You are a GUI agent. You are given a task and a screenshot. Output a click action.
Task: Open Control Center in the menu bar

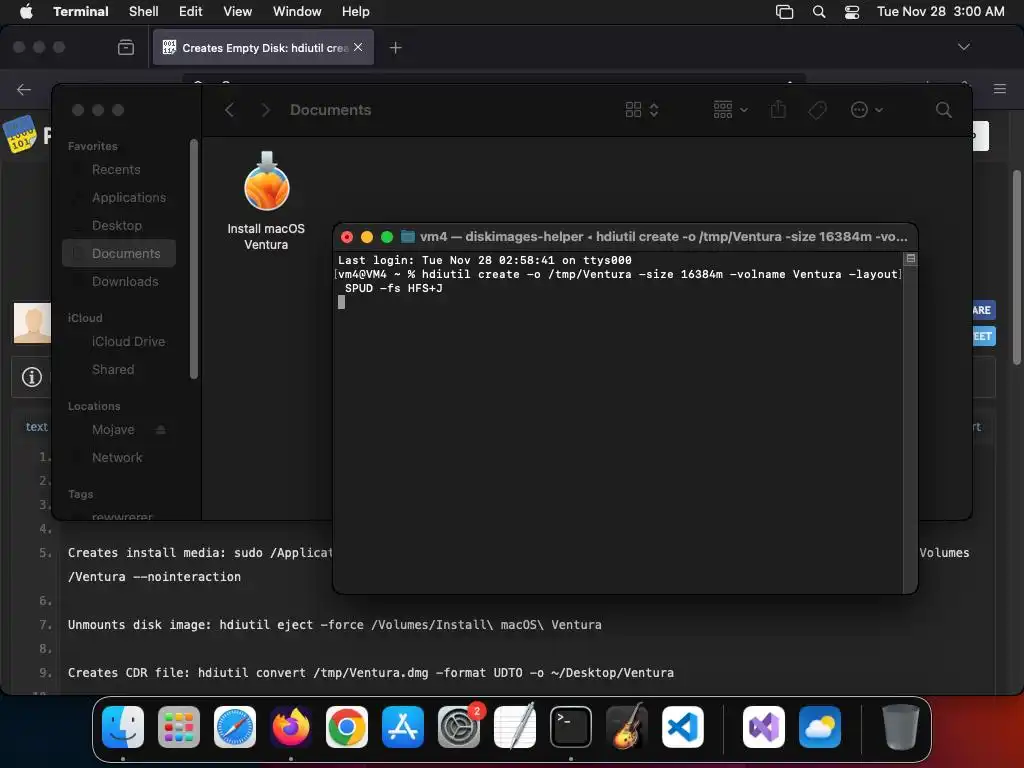[x=852, y=12]
